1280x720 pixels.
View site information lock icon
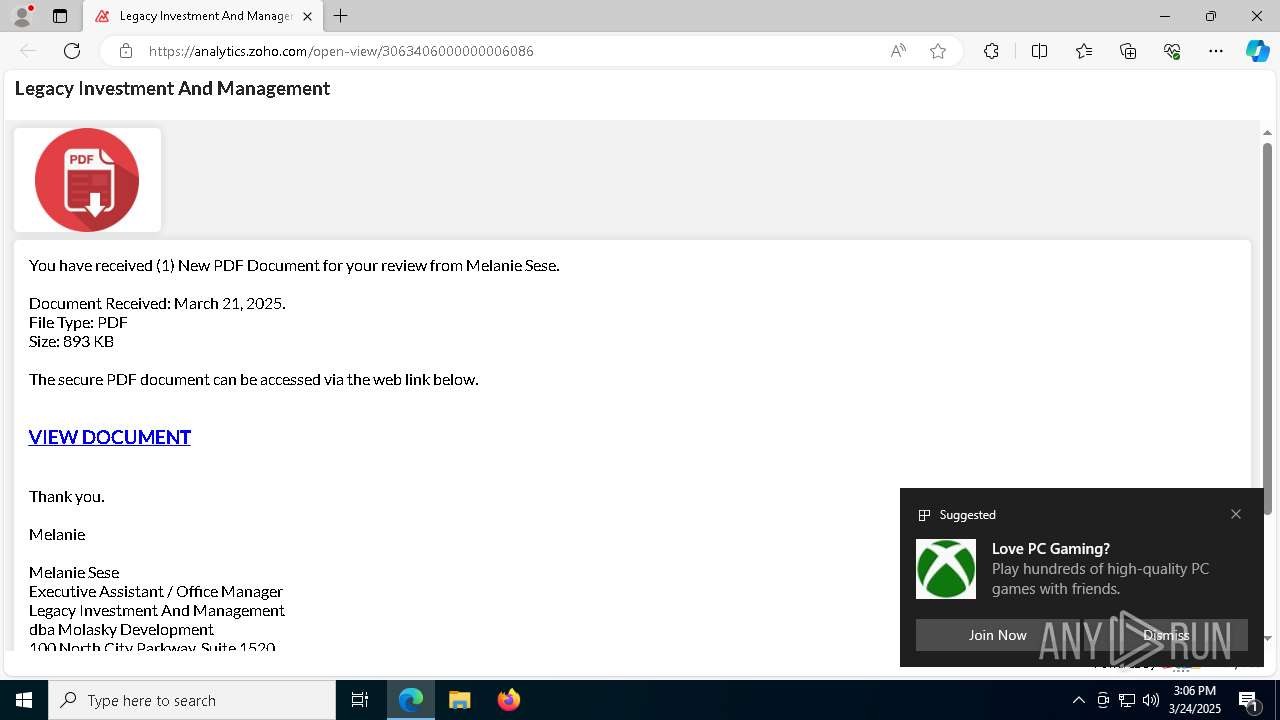pos(125,51)
